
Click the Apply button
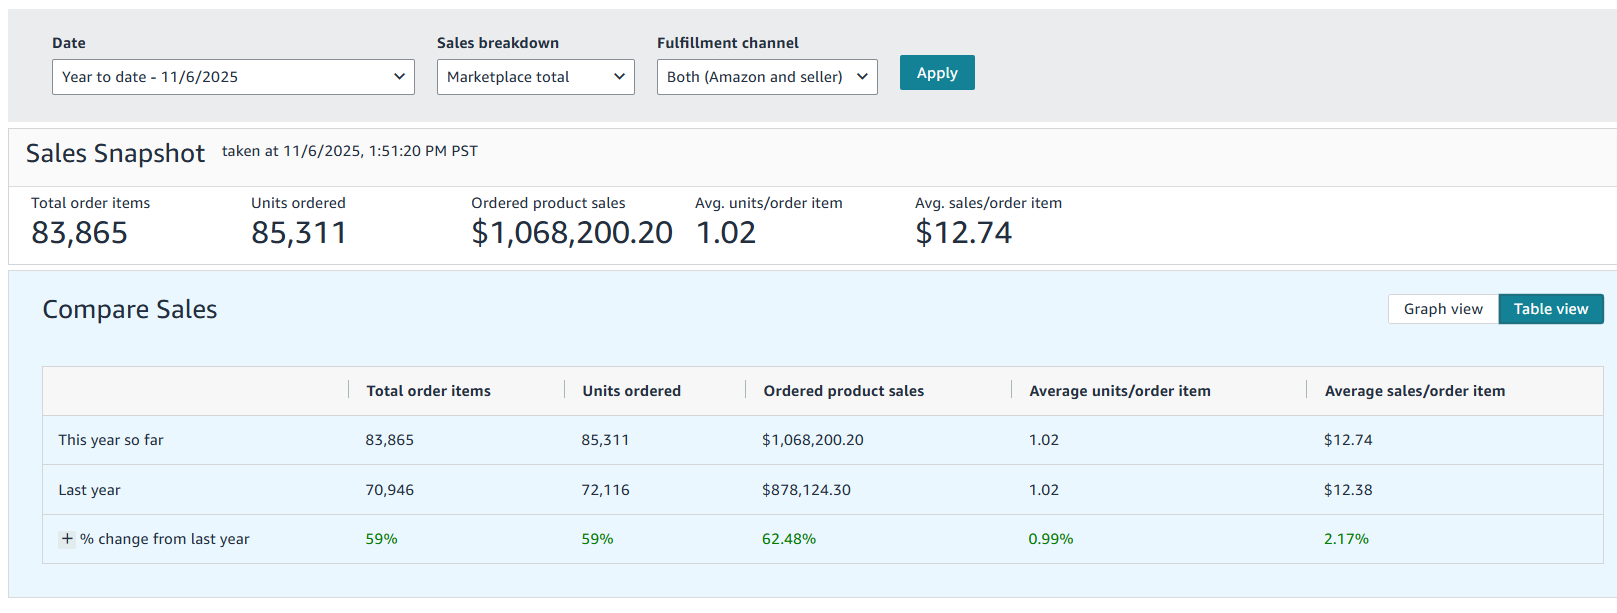(937, 73)
